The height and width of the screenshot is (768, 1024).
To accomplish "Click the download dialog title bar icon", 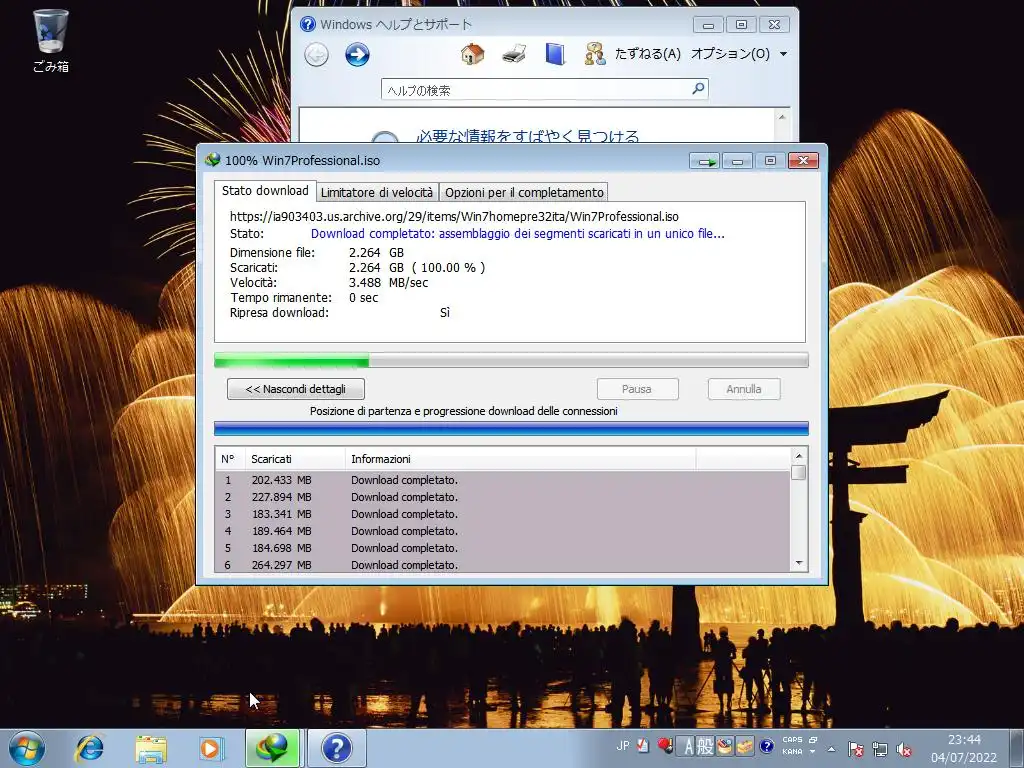I will (x=212, y=160).
